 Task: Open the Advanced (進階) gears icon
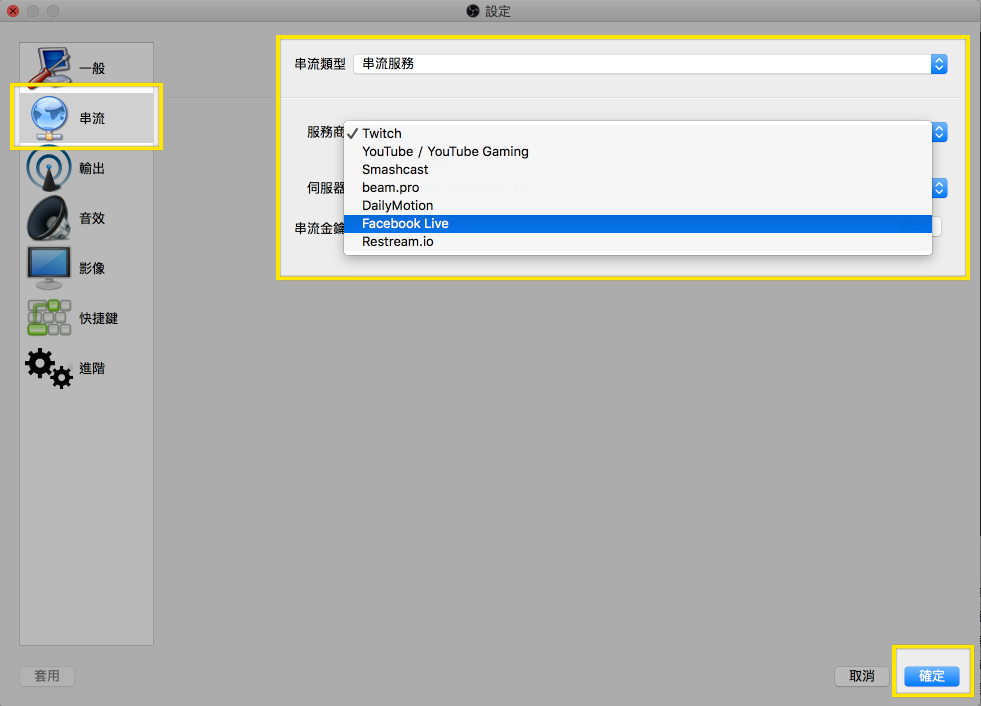pos(49,368)
